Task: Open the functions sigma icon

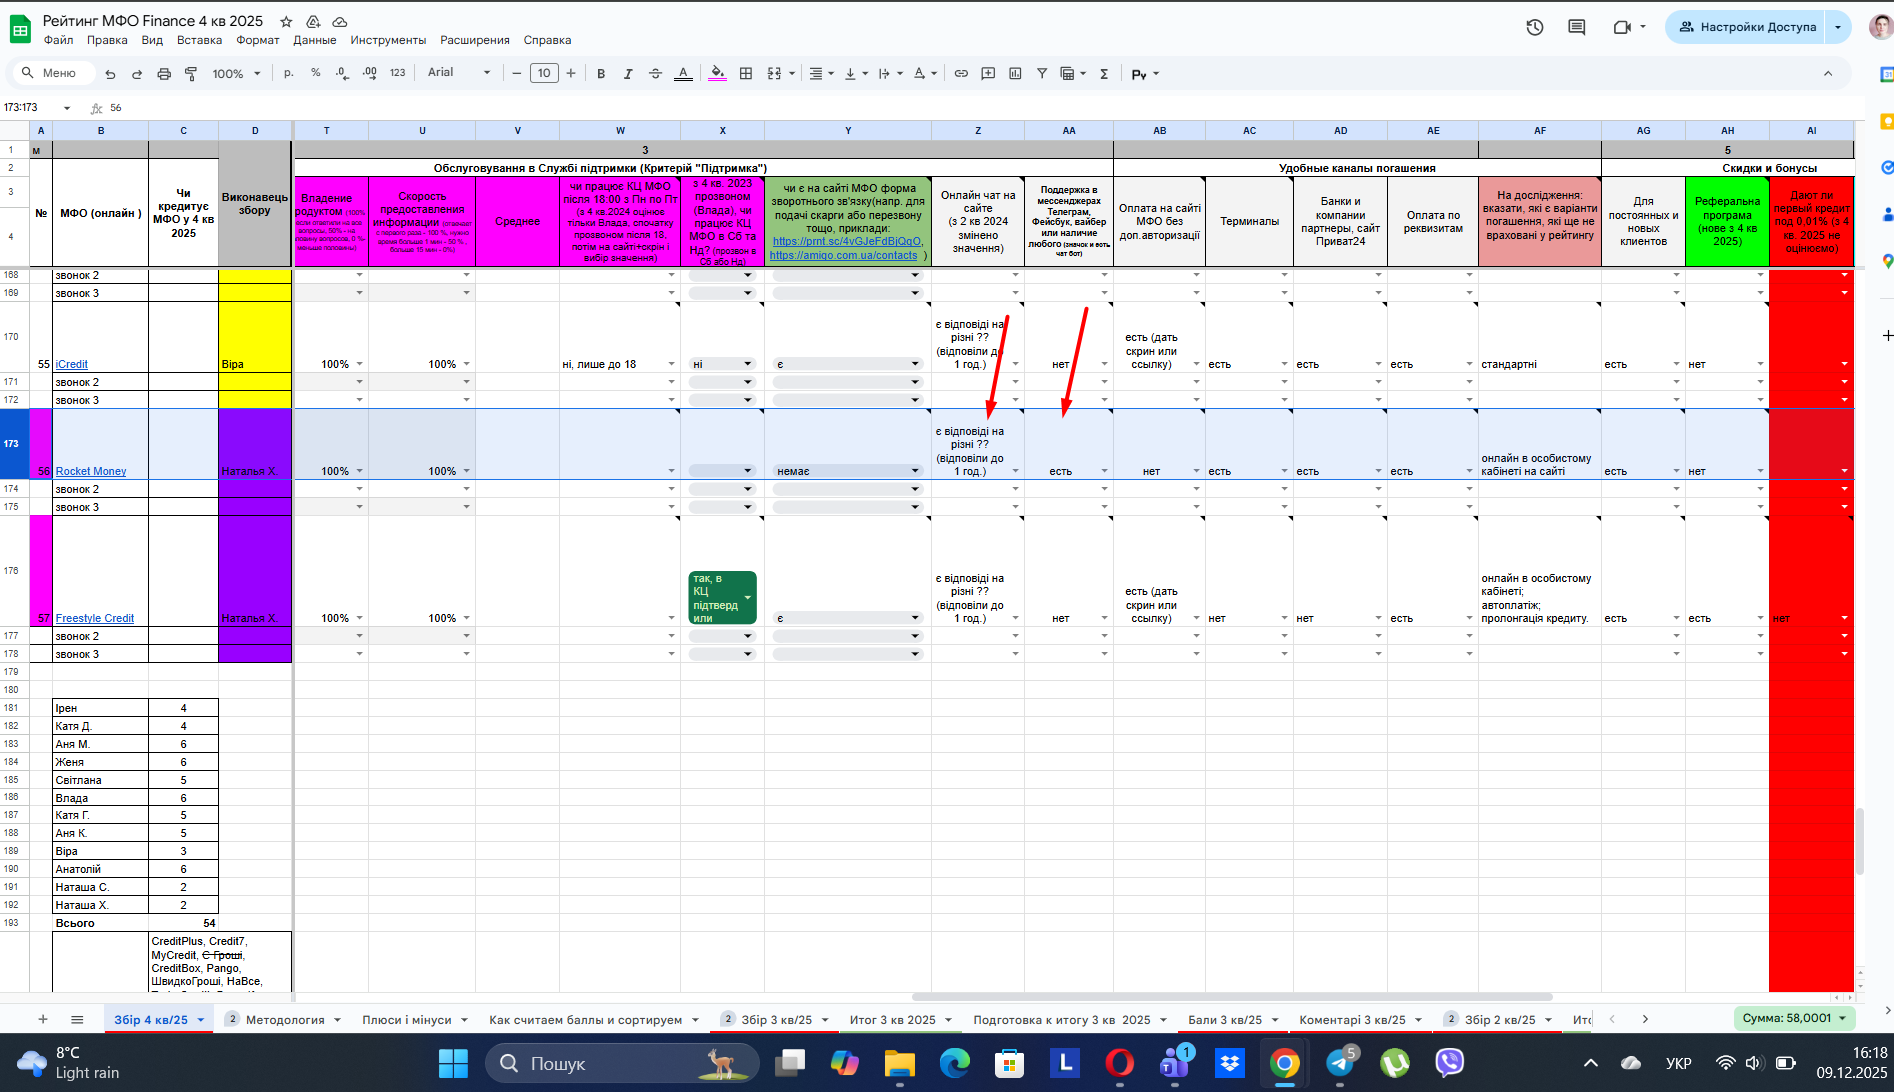Action: 1104,73
